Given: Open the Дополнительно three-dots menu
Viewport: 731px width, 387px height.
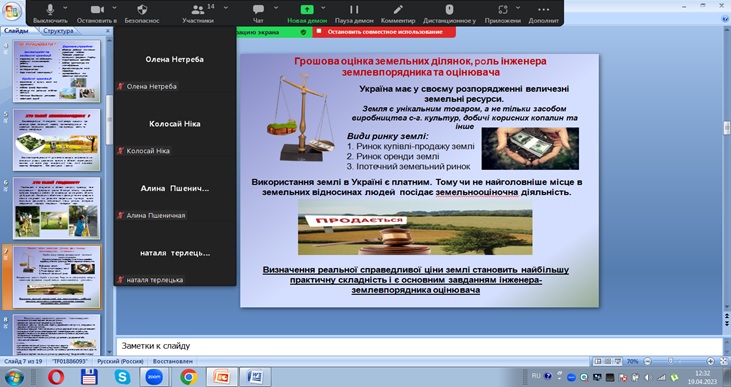Looking at the screenshot, I should click(x=543, y=9).
